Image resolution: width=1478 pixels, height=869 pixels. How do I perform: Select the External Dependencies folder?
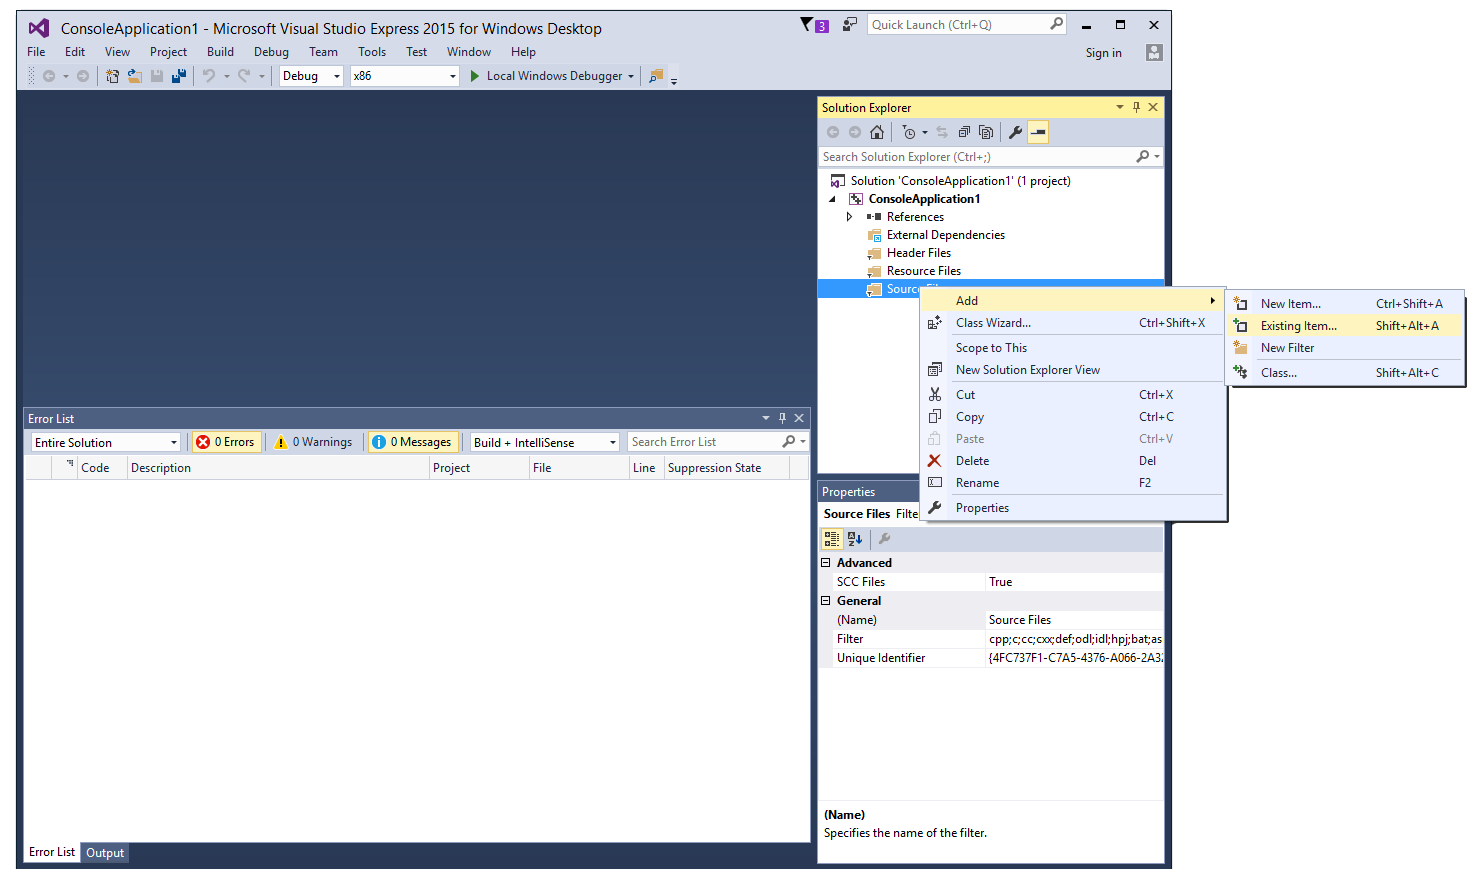[x=946, y=235]
